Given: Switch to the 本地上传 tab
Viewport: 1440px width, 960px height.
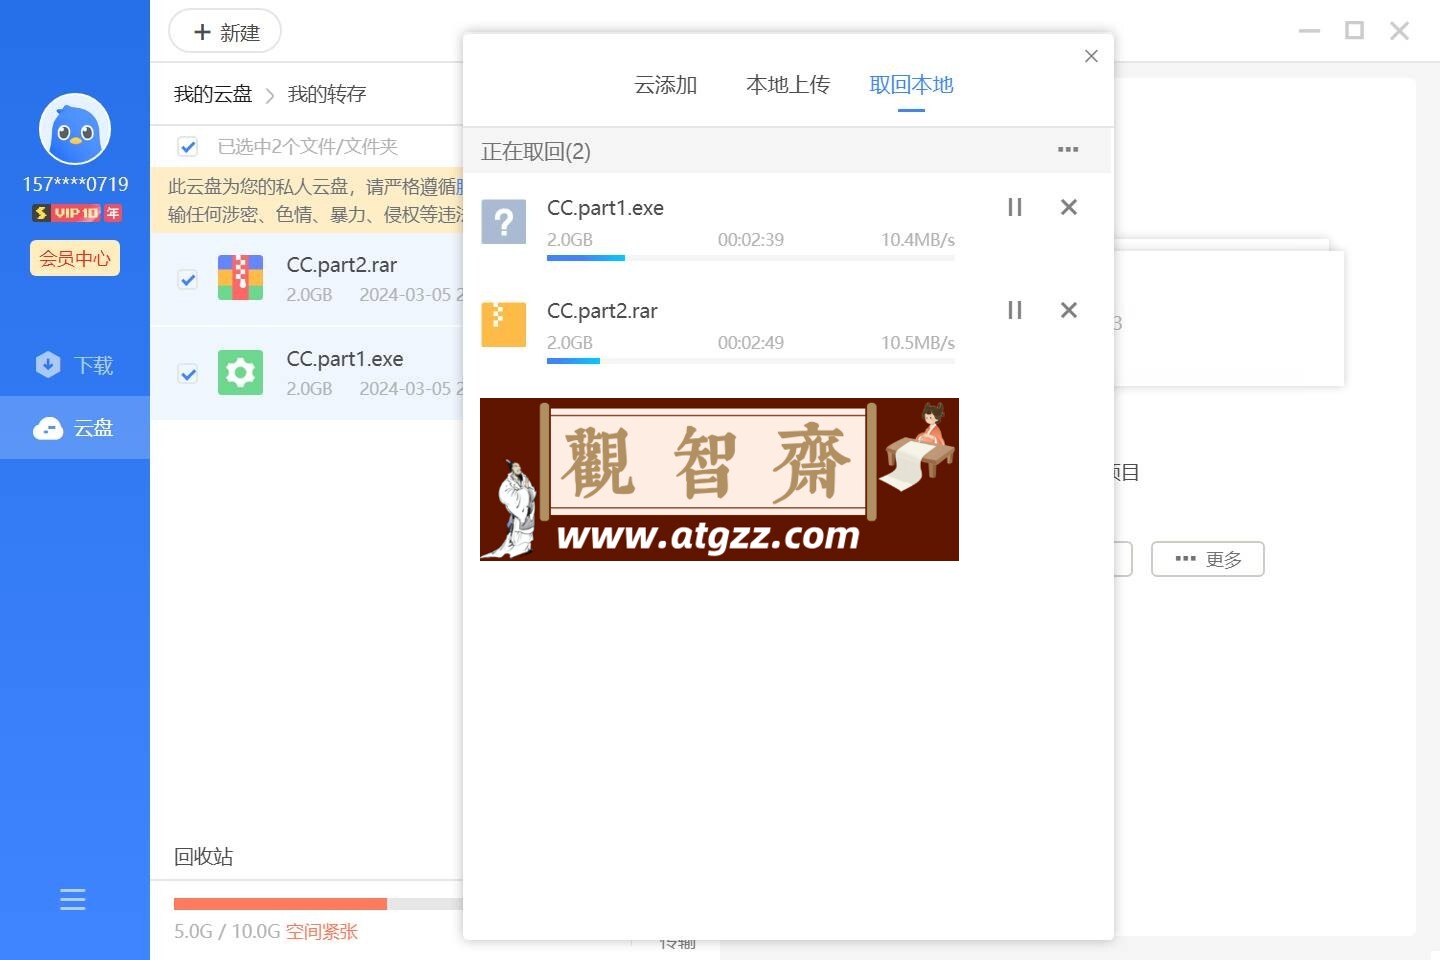Looking at the screenshot, I should pyautogui.click(x=788, y=85).
